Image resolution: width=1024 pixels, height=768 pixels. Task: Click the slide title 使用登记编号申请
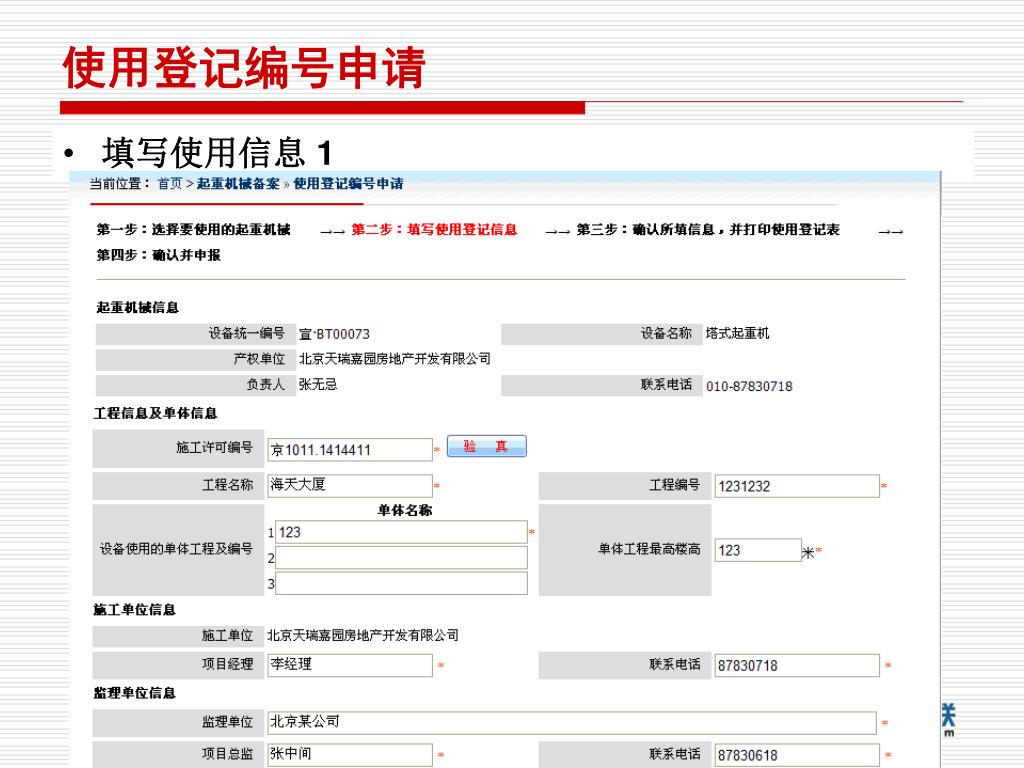[x=244, y=67]
